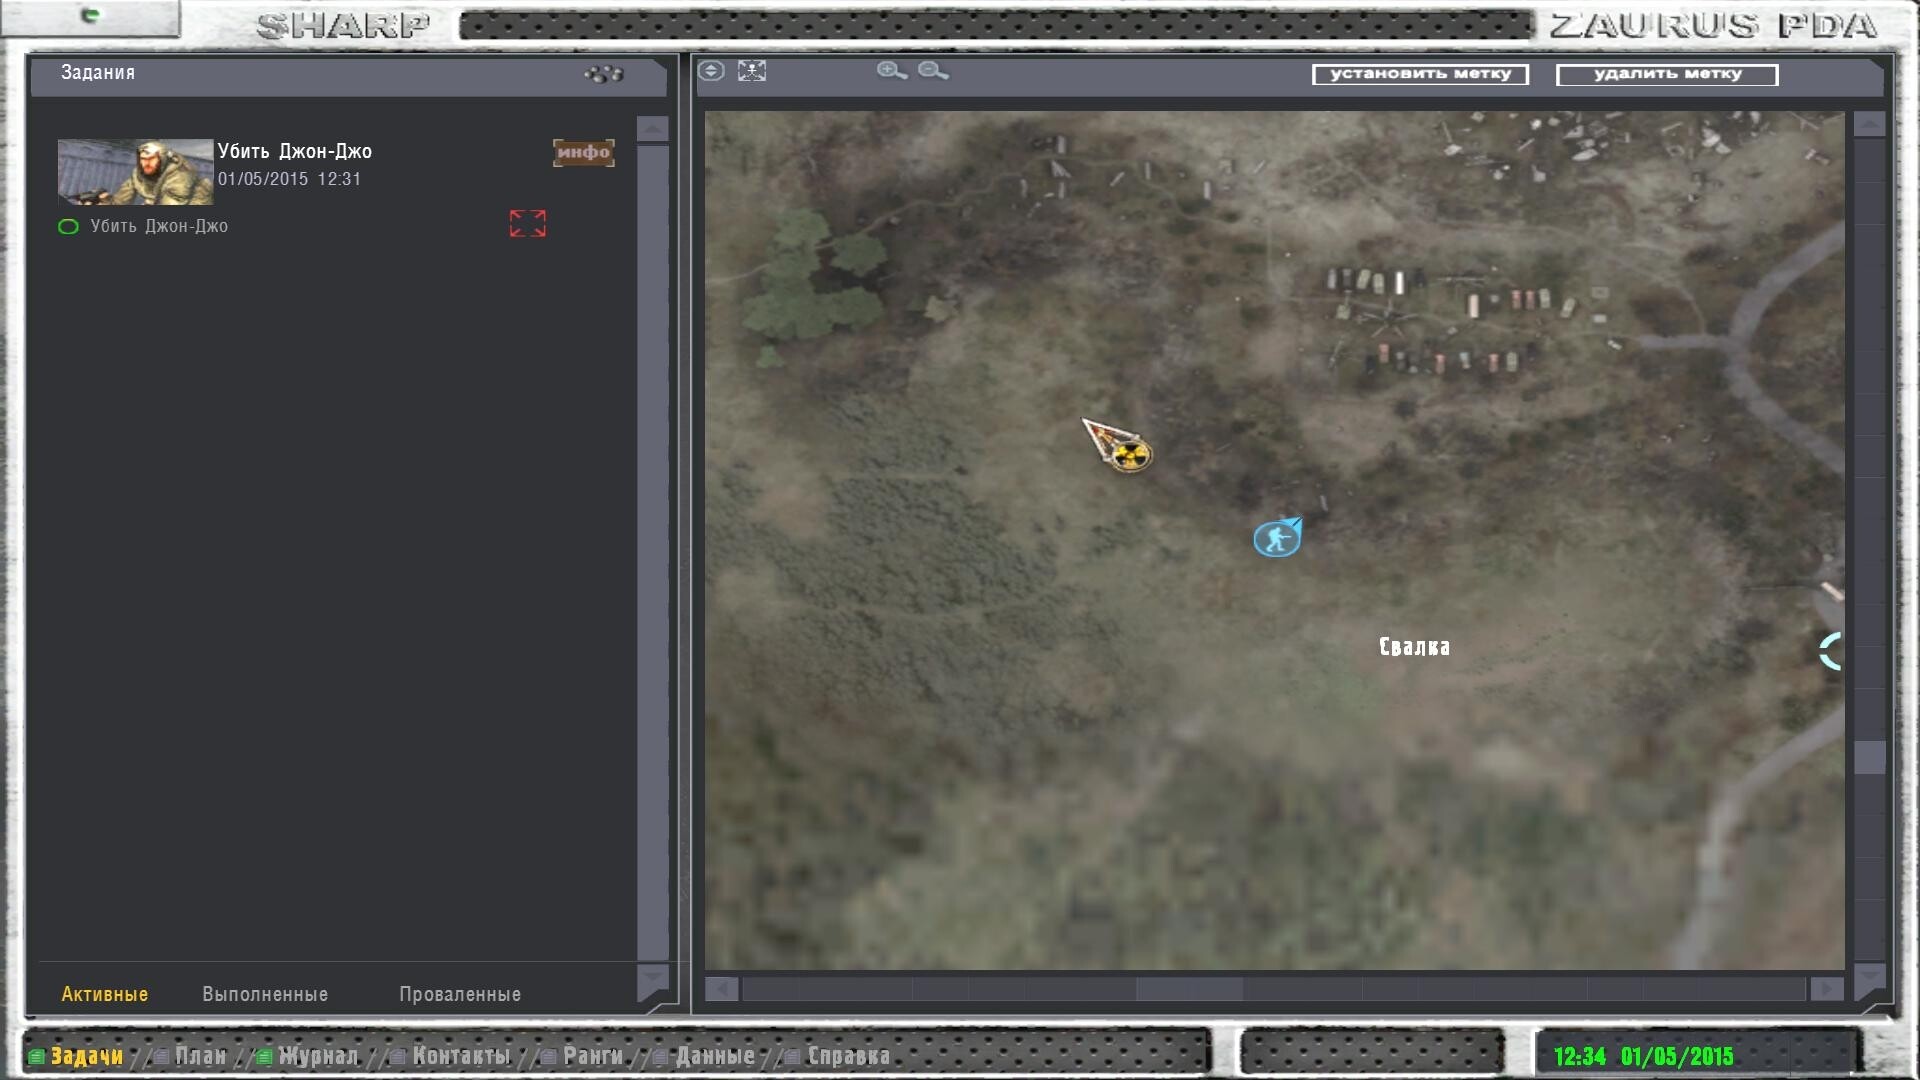Click the map vertical scrollbar thumb
The image size is (1920, 1080).
tap(1869, 757)
